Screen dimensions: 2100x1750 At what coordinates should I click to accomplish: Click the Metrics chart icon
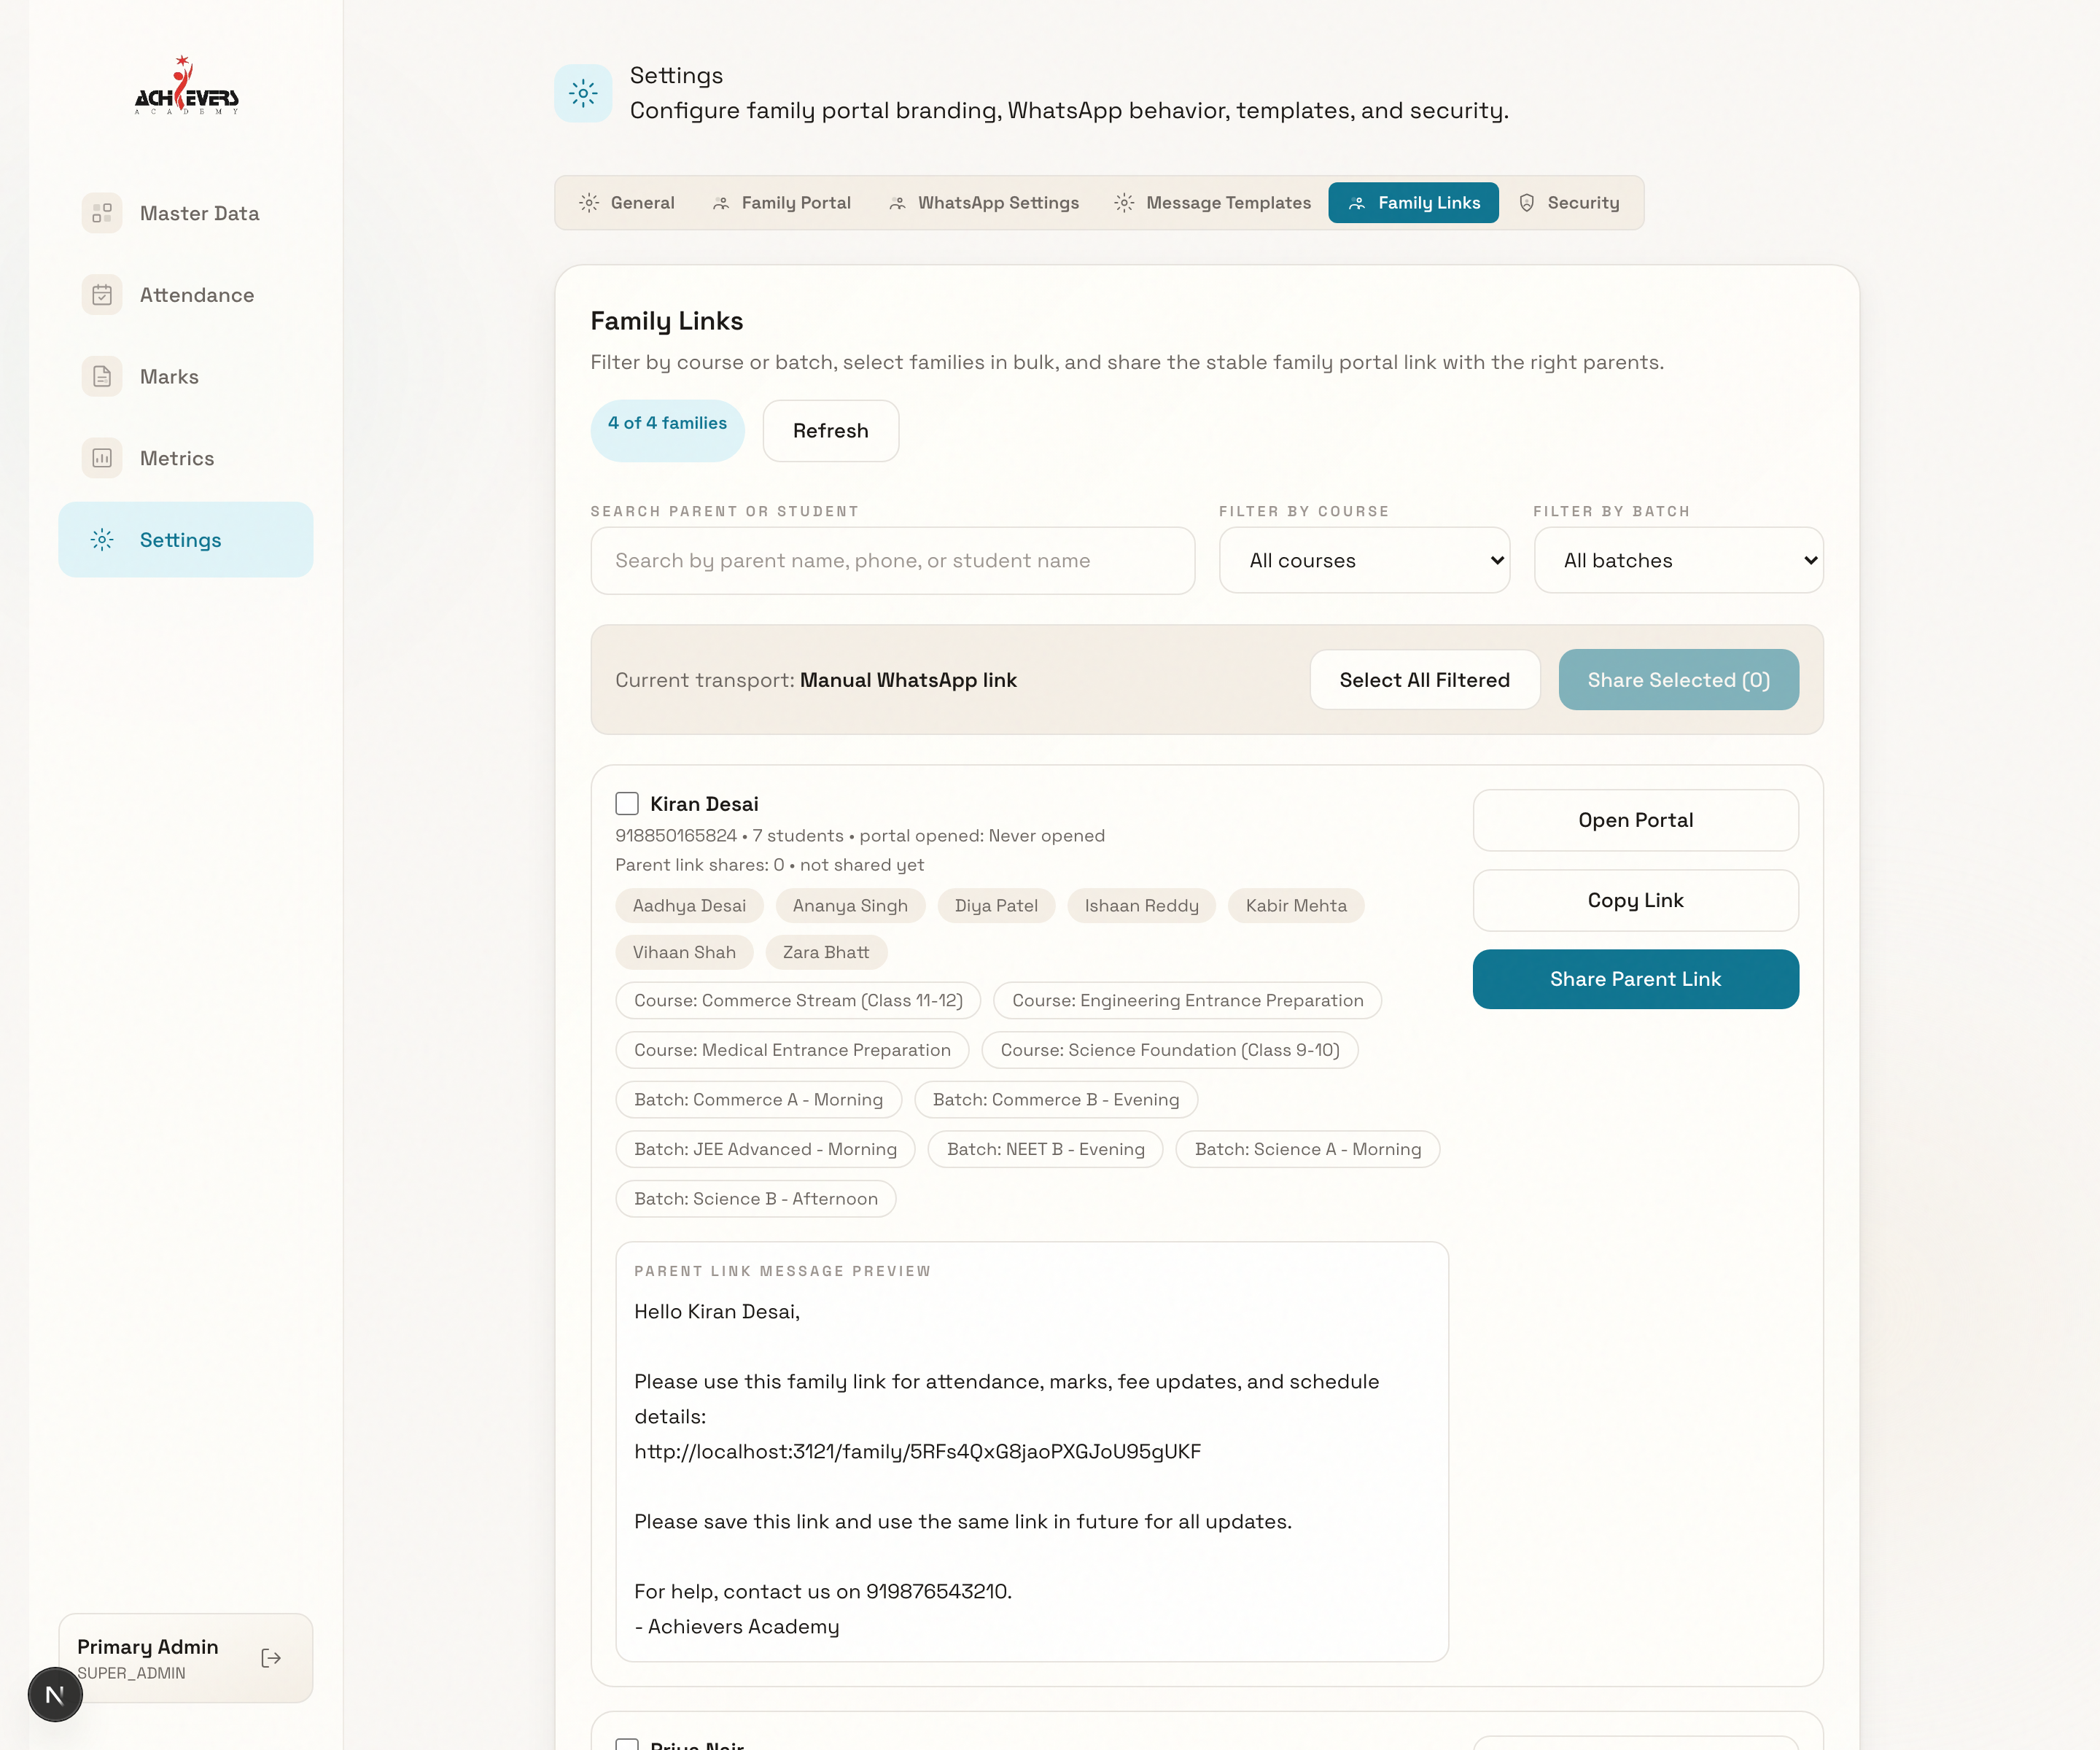coord(102,458)
